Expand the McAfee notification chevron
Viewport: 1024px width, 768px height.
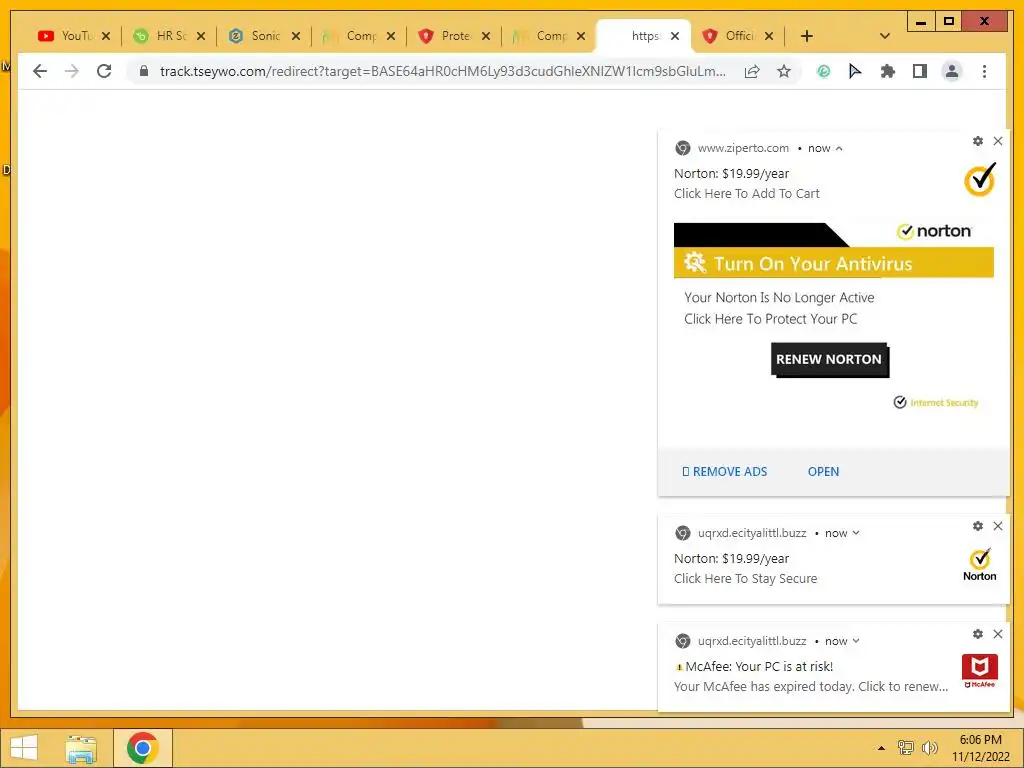pos(856,641)
